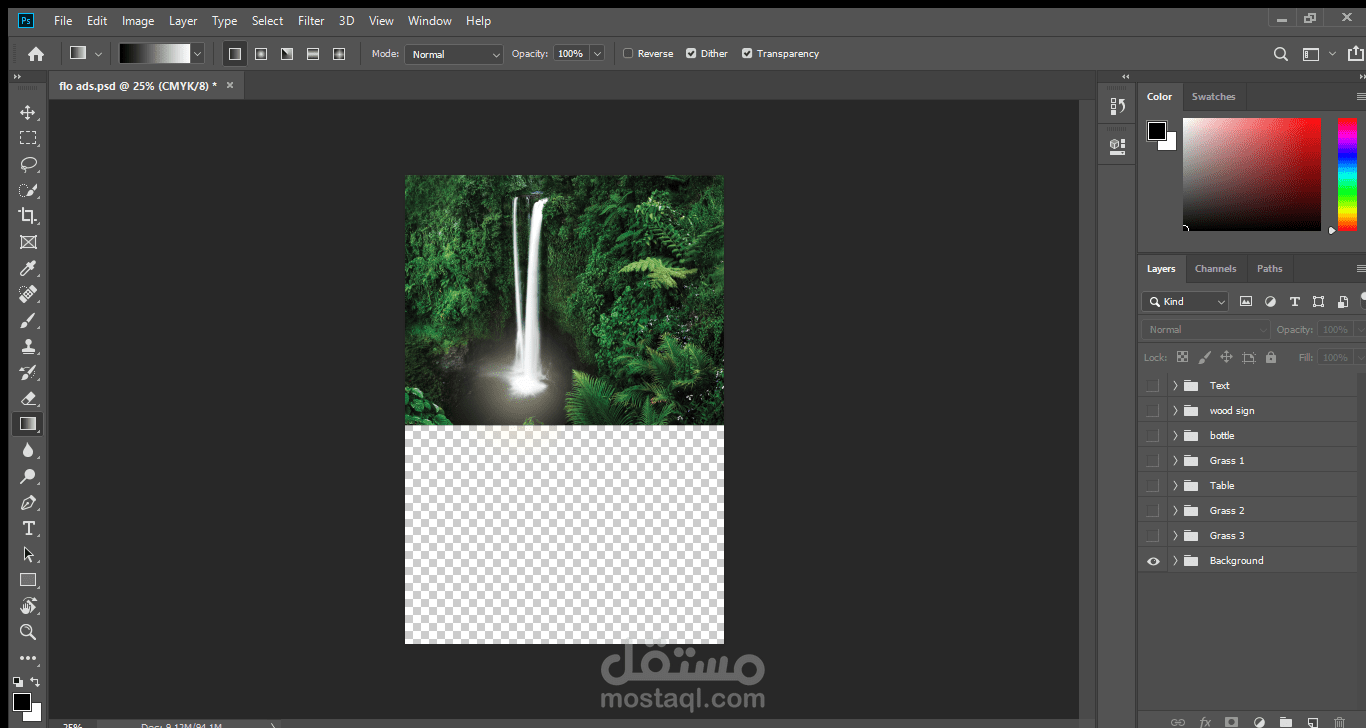
Task: Select the Rectangular Marquee tool
Action: [x=28, y=138]
